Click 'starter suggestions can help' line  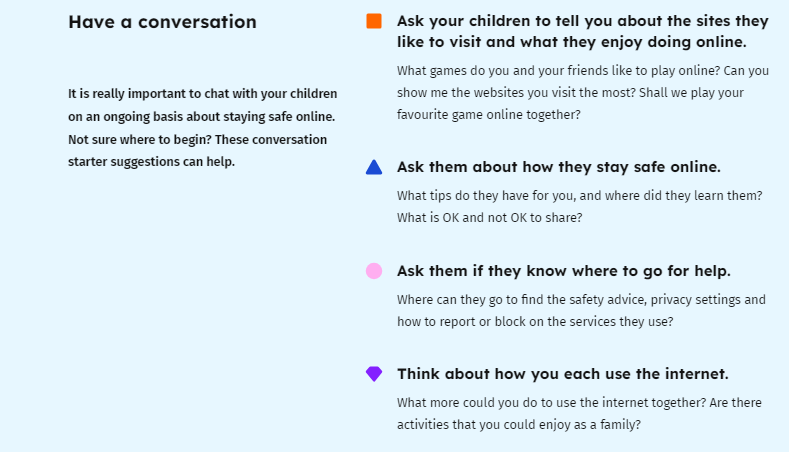151,162
